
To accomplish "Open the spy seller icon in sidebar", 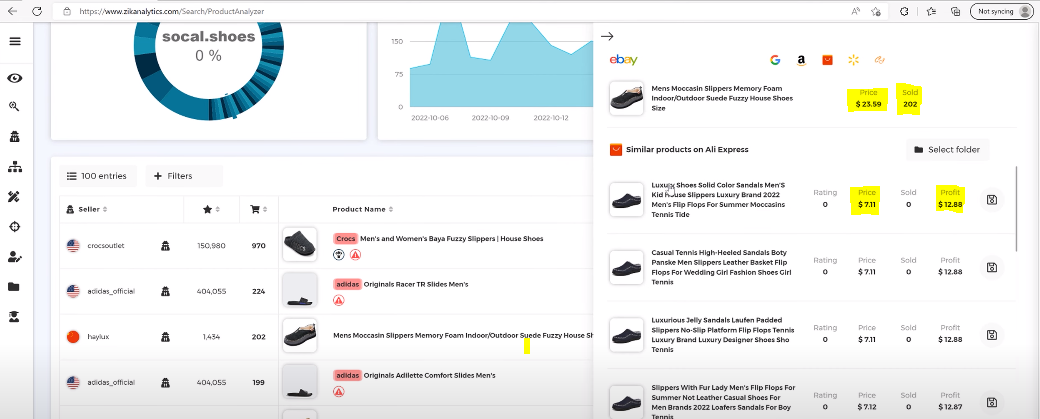I will click(15, 137).
